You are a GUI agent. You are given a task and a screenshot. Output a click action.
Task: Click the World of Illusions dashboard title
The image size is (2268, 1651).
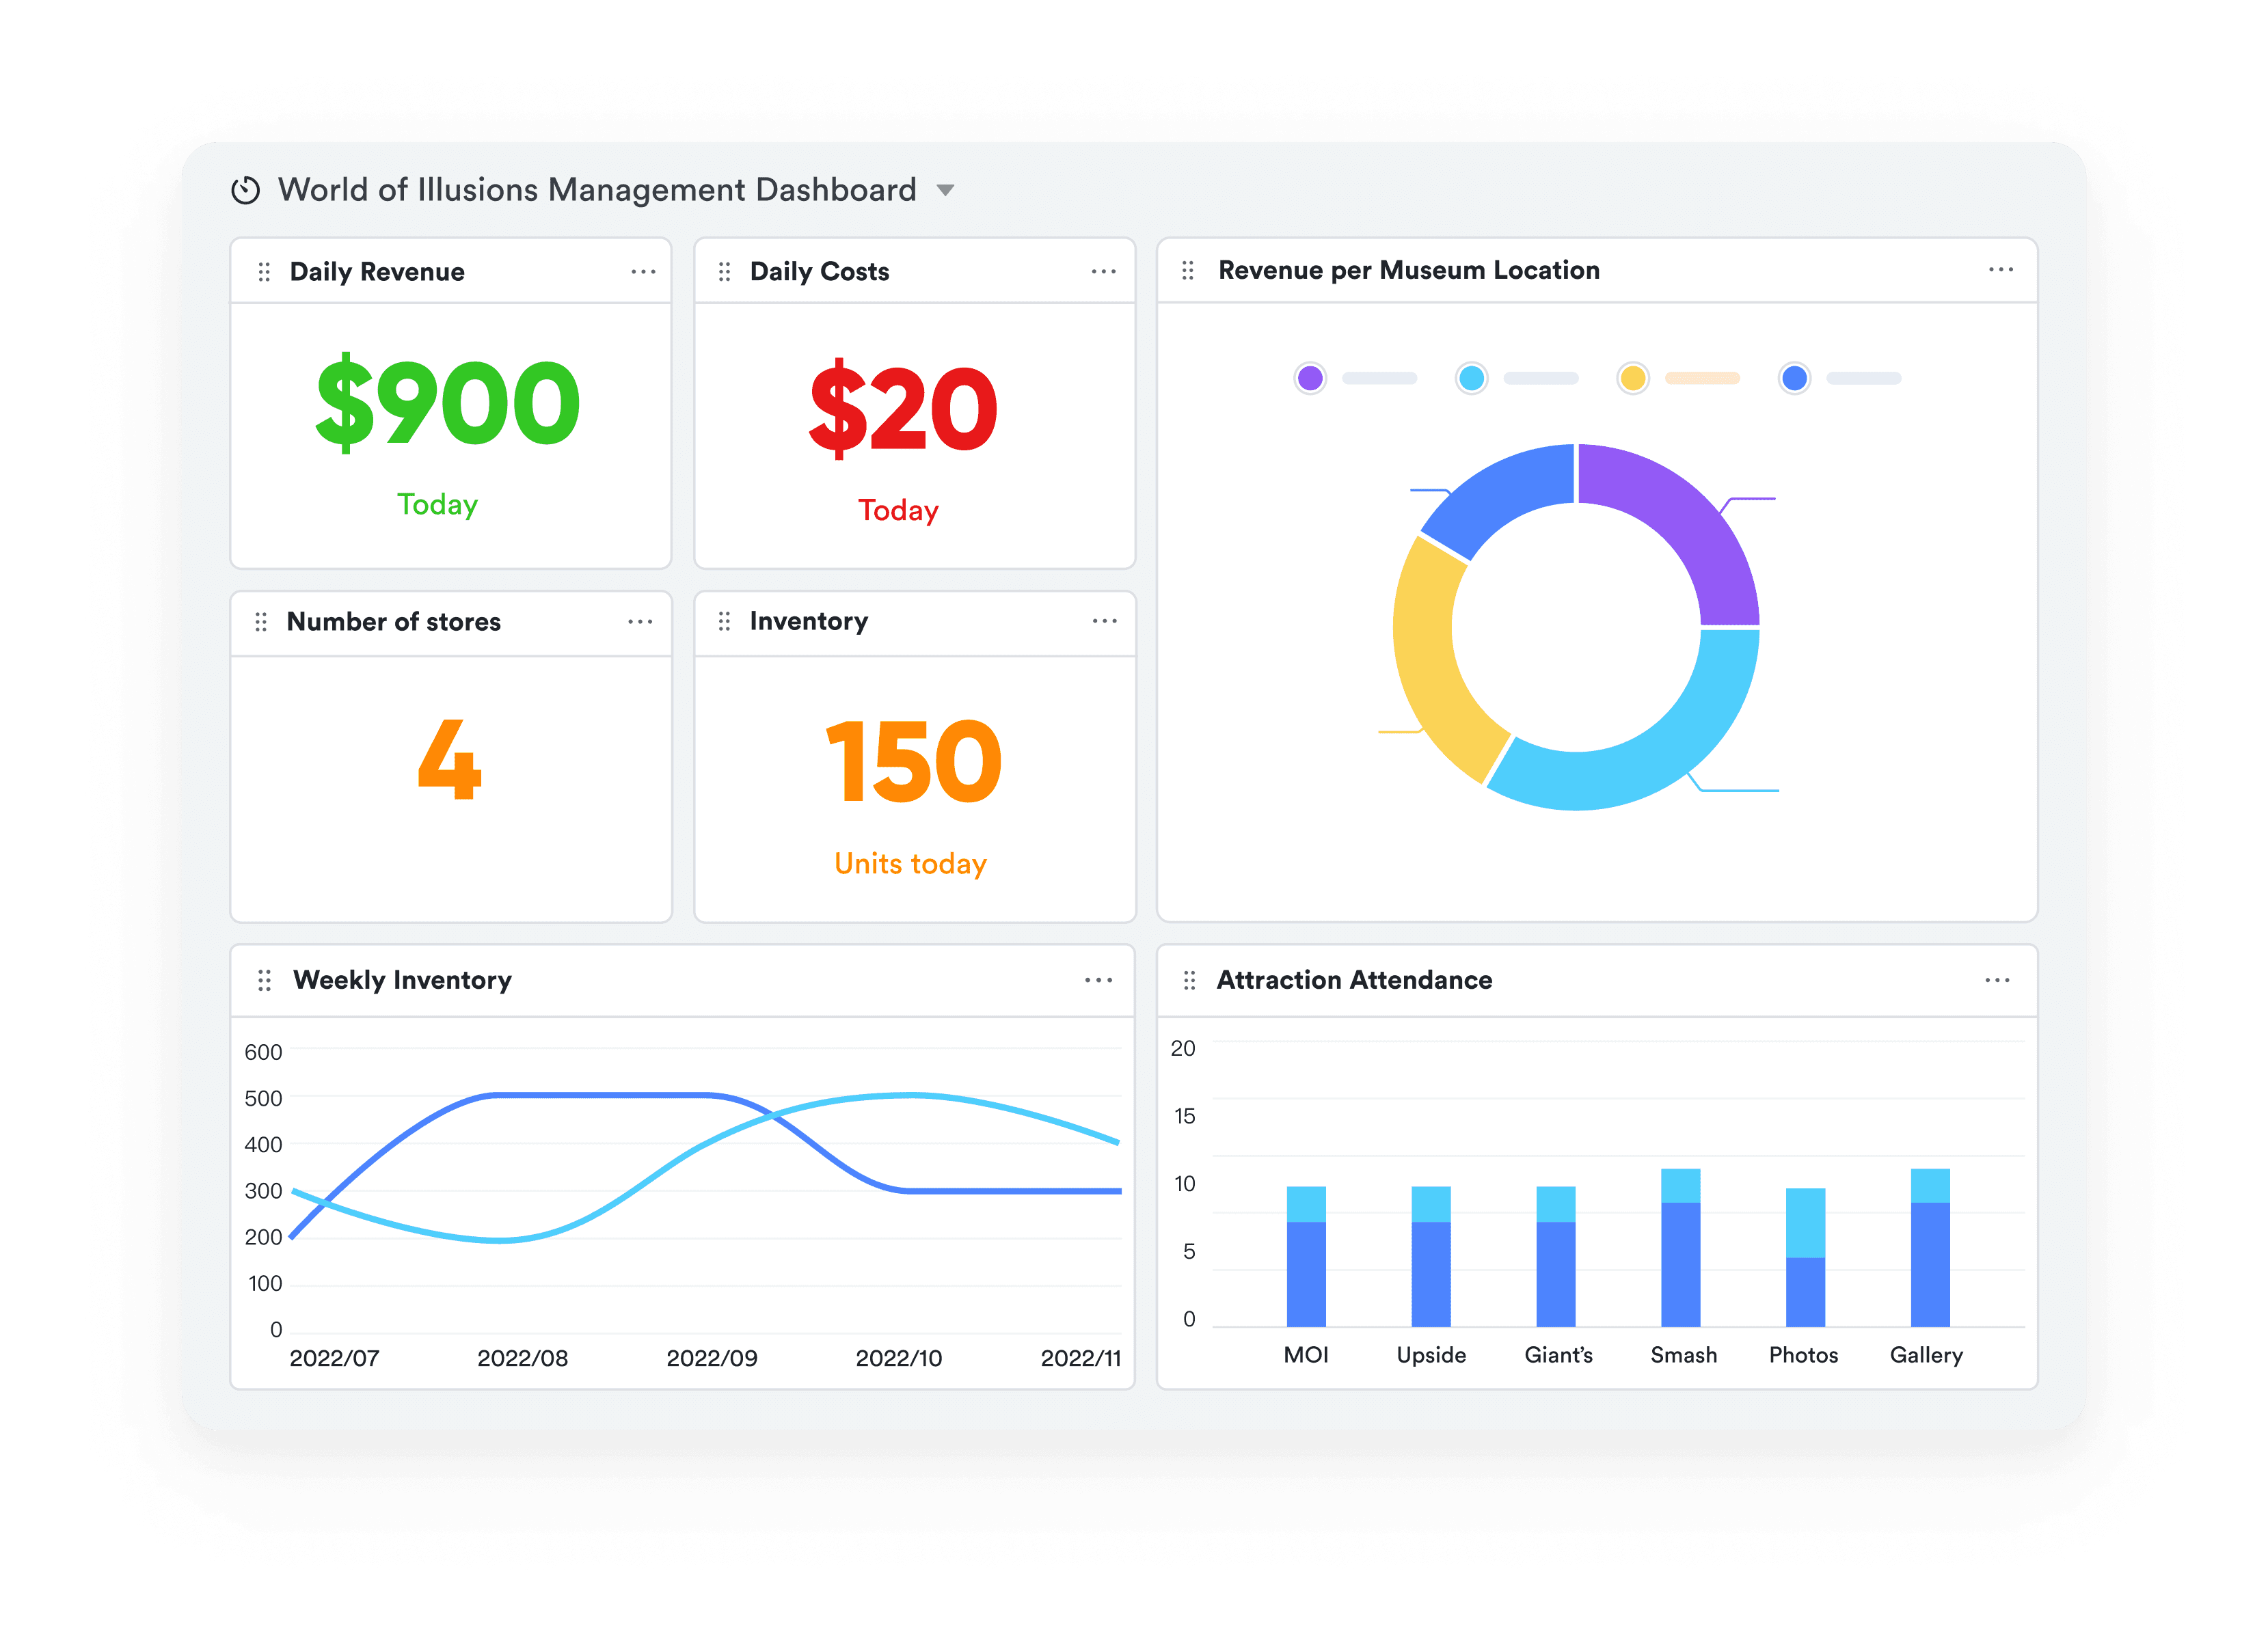tap(597, 190)
